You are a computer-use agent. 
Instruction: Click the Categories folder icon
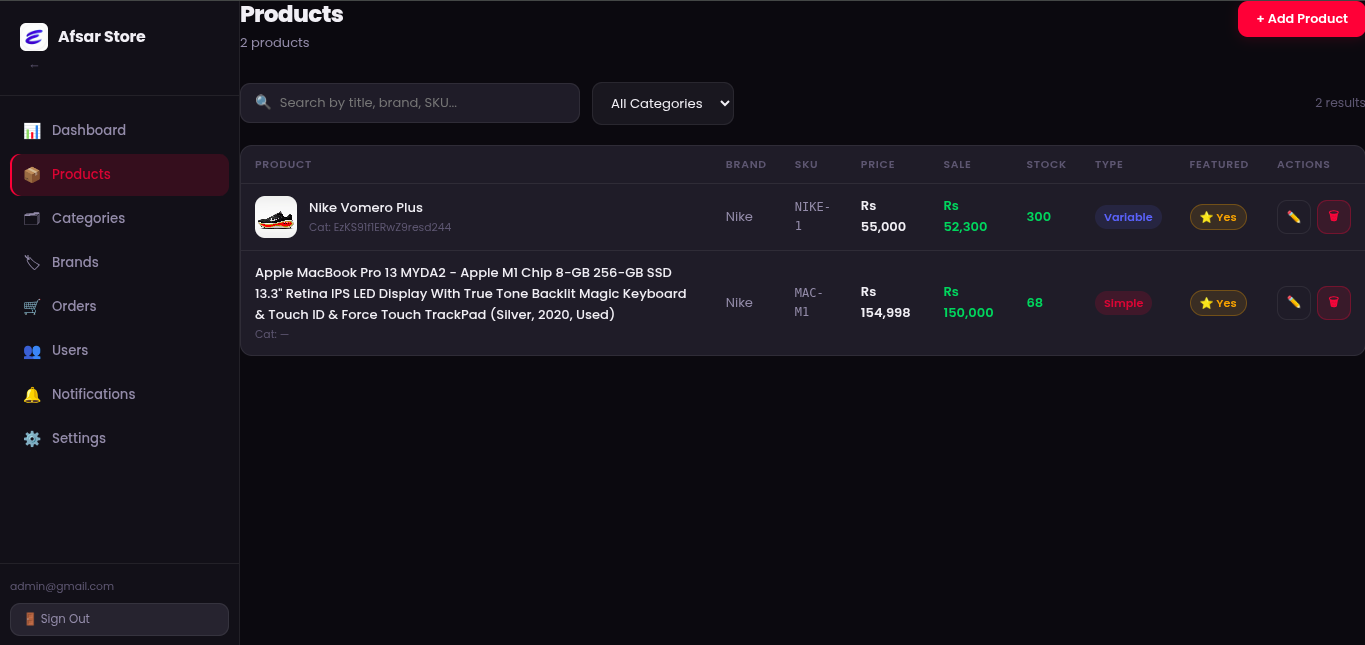32,218
